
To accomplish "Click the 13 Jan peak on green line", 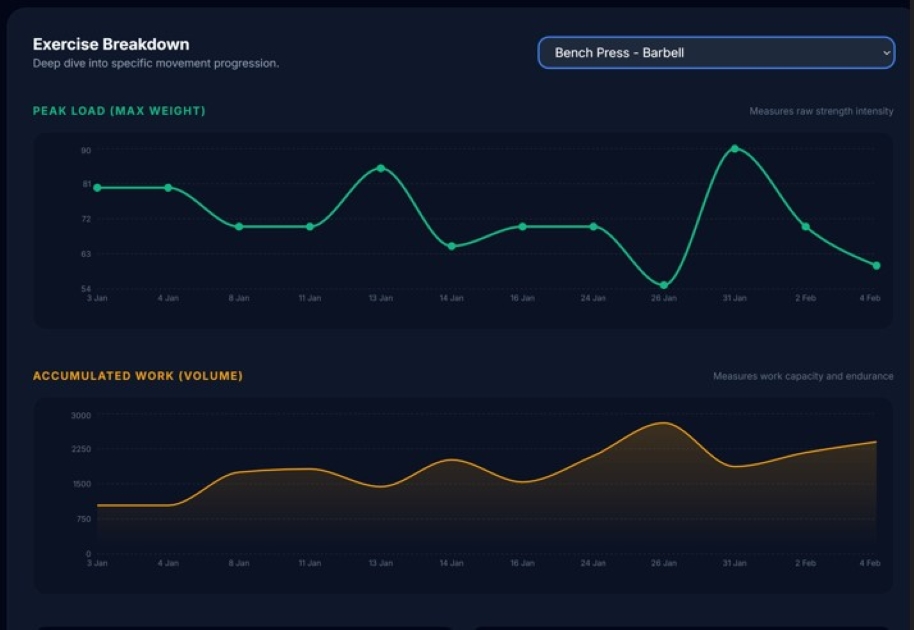I will click(x=381, y=168).
